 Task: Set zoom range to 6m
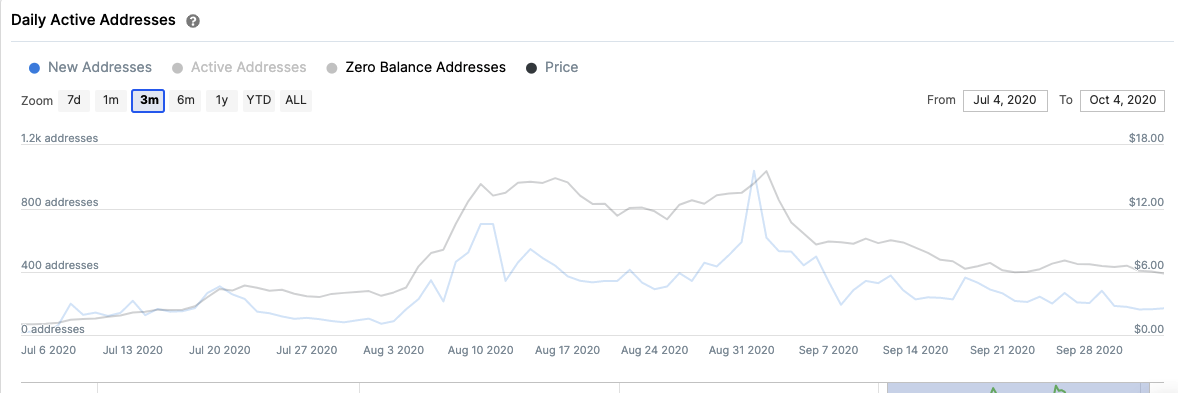click(185, 100)
